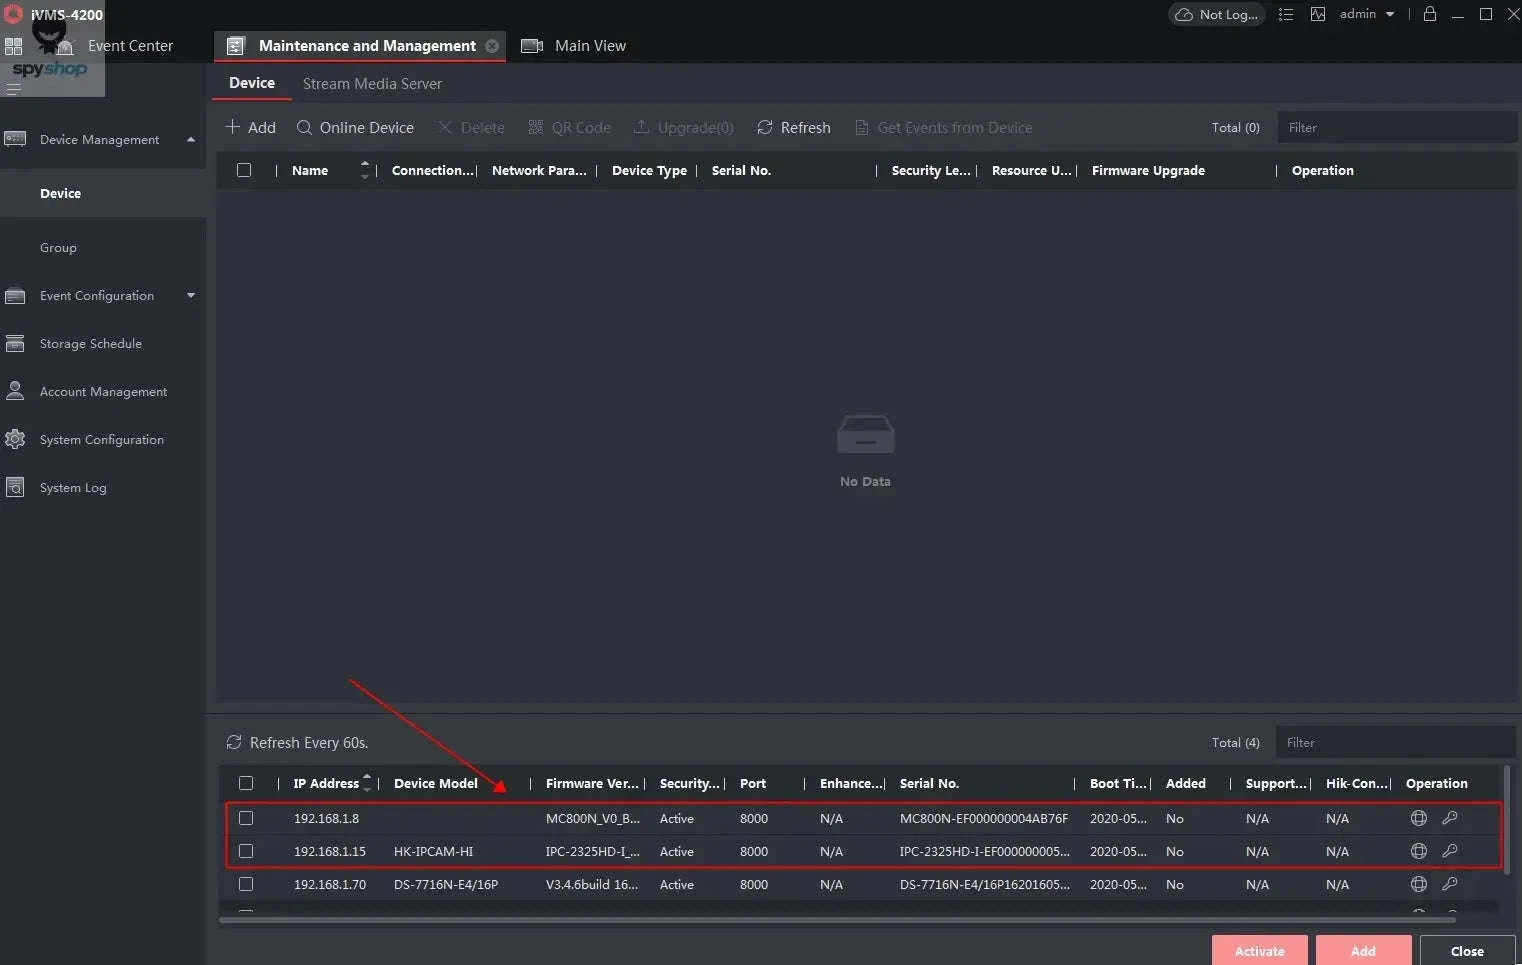Open Online Device search icon
Viewport: 1522px width, 965px height.
(x=304, y=128)
